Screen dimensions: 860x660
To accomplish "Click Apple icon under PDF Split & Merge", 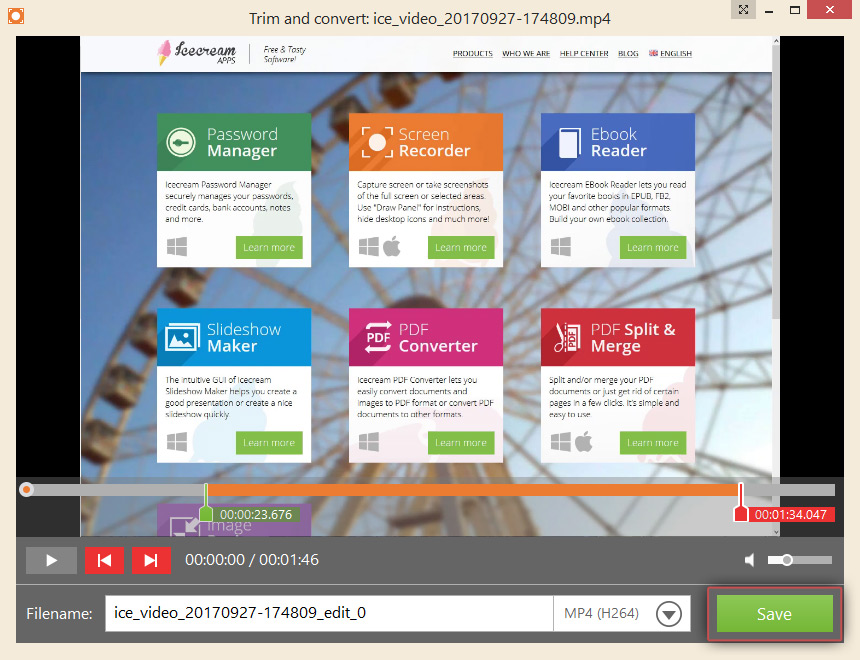I will [x=584, y=441].
